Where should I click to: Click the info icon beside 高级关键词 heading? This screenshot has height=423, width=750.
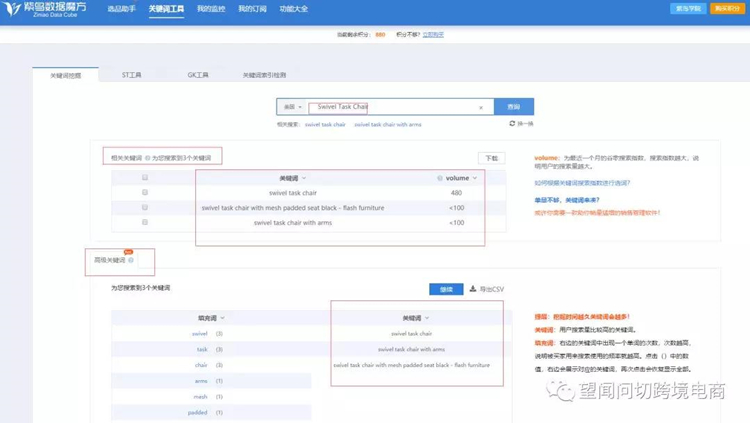(131, 260)
